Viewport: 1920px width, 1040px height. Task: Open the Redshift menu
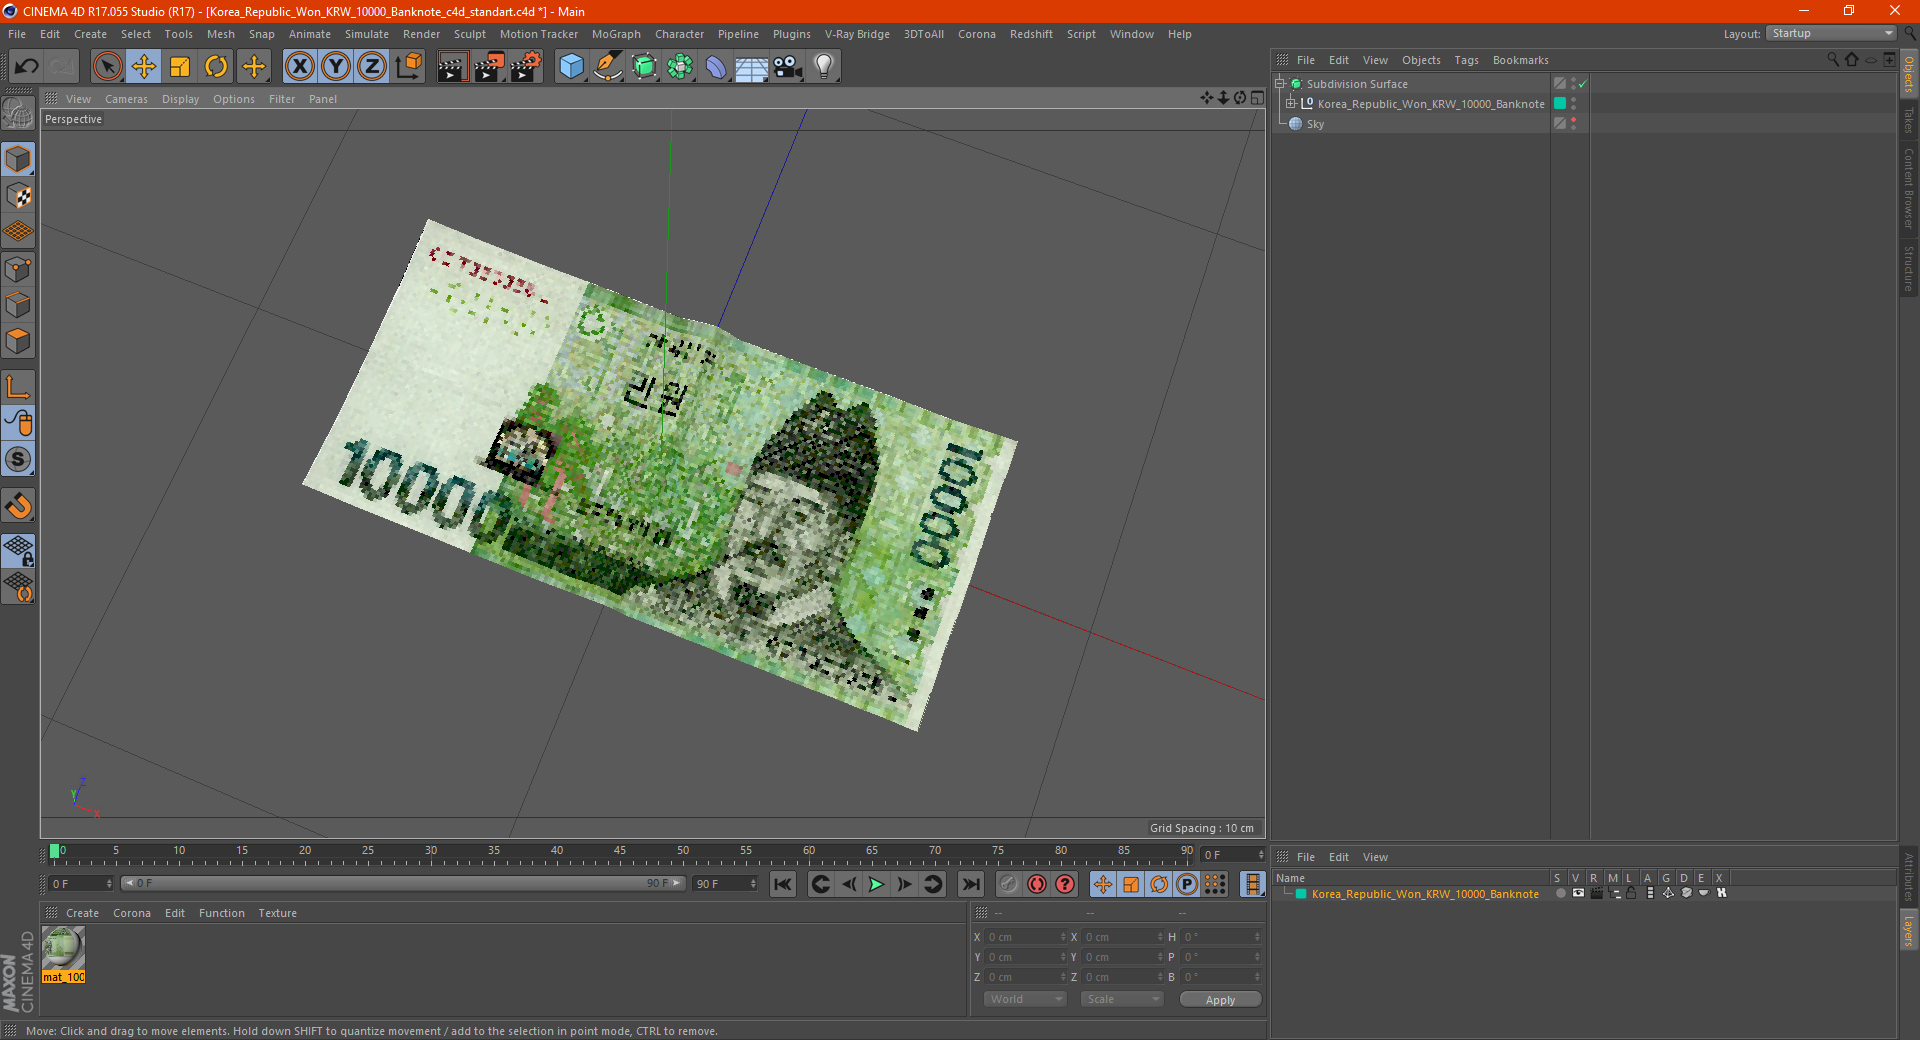point(1031,34)
